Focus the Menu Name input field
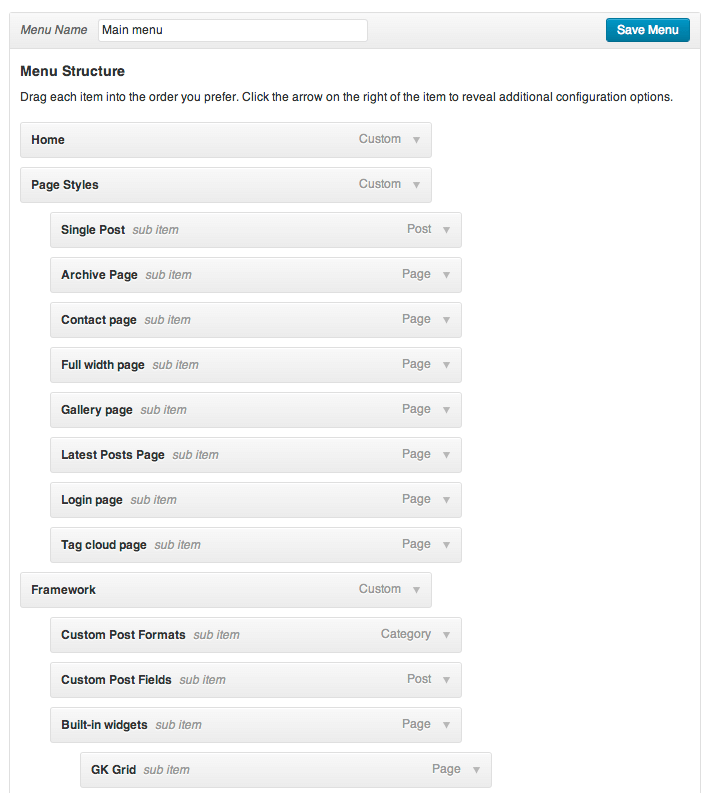The image size is (709, 793). [233, 30]
